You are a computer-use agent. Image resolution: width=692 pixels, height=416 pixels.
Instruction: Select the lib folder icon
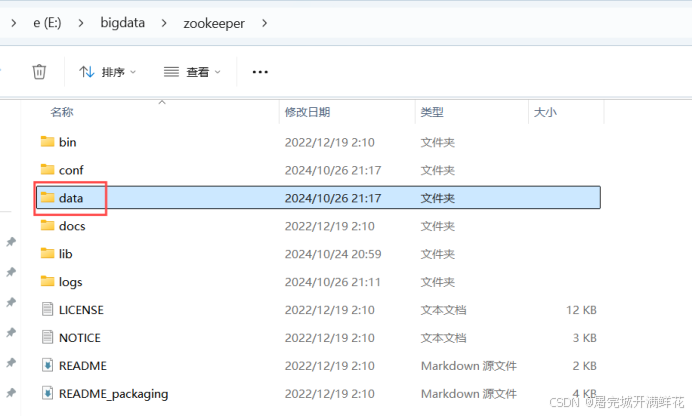(47, 253)
